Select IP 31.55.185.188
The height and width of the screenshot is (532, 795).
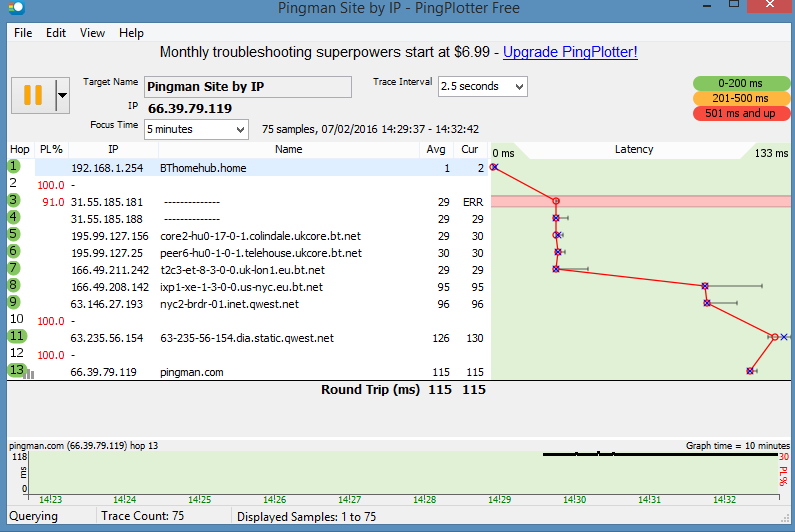tap(107, 219)
